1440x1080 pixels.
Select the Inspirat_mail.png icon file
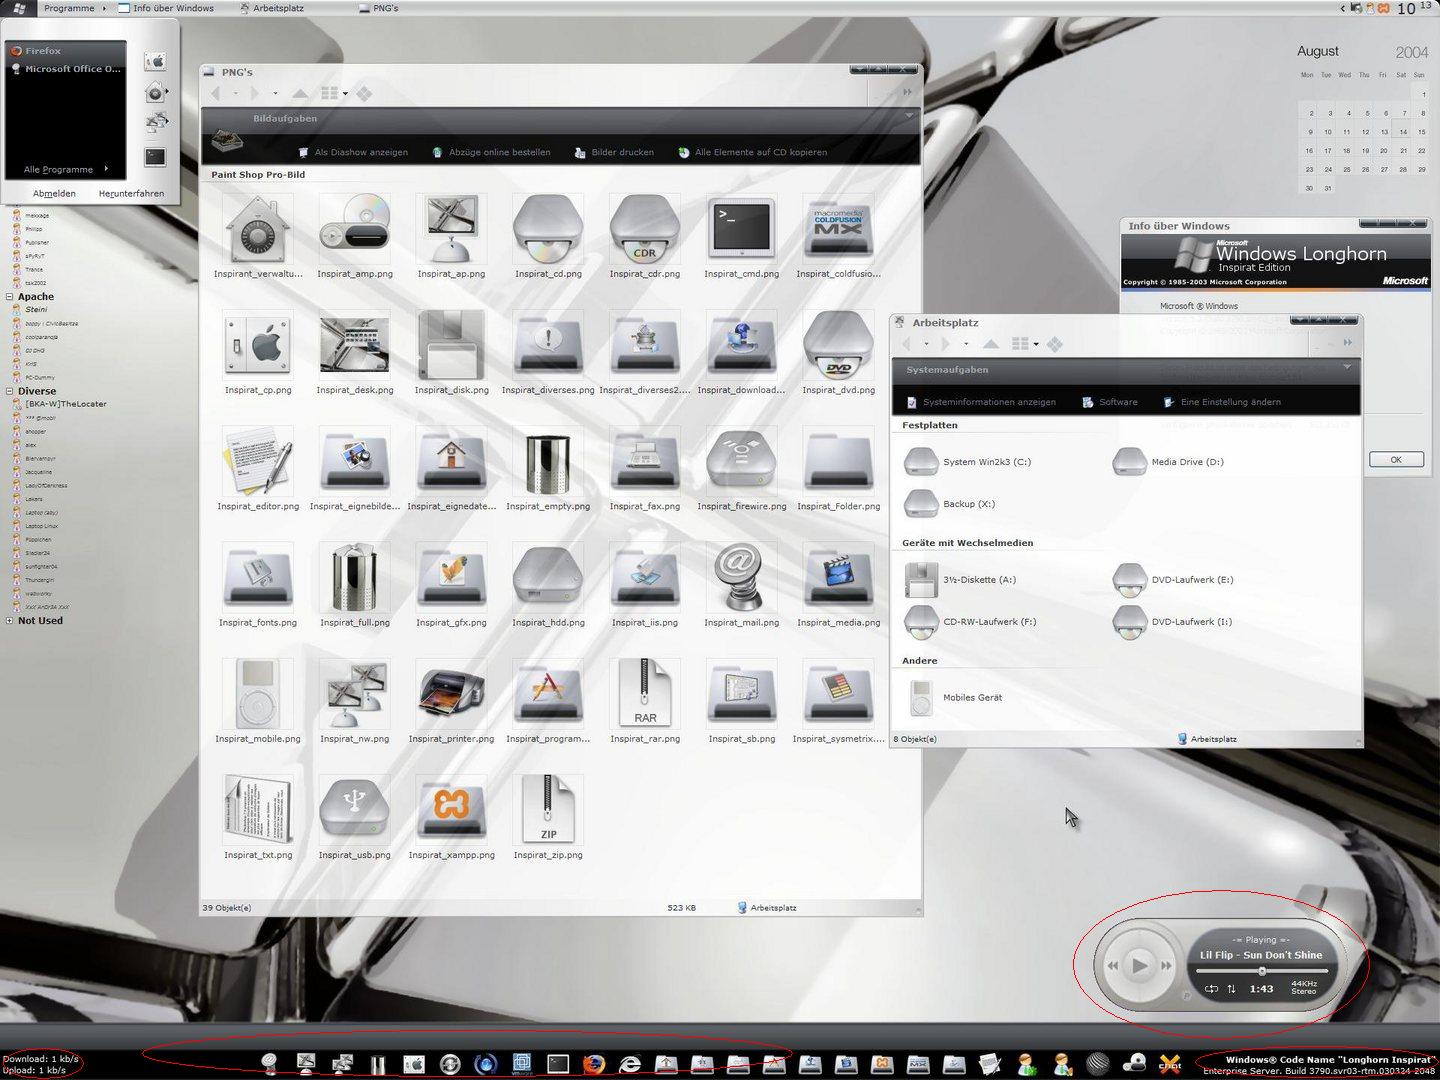coord(741,586)
